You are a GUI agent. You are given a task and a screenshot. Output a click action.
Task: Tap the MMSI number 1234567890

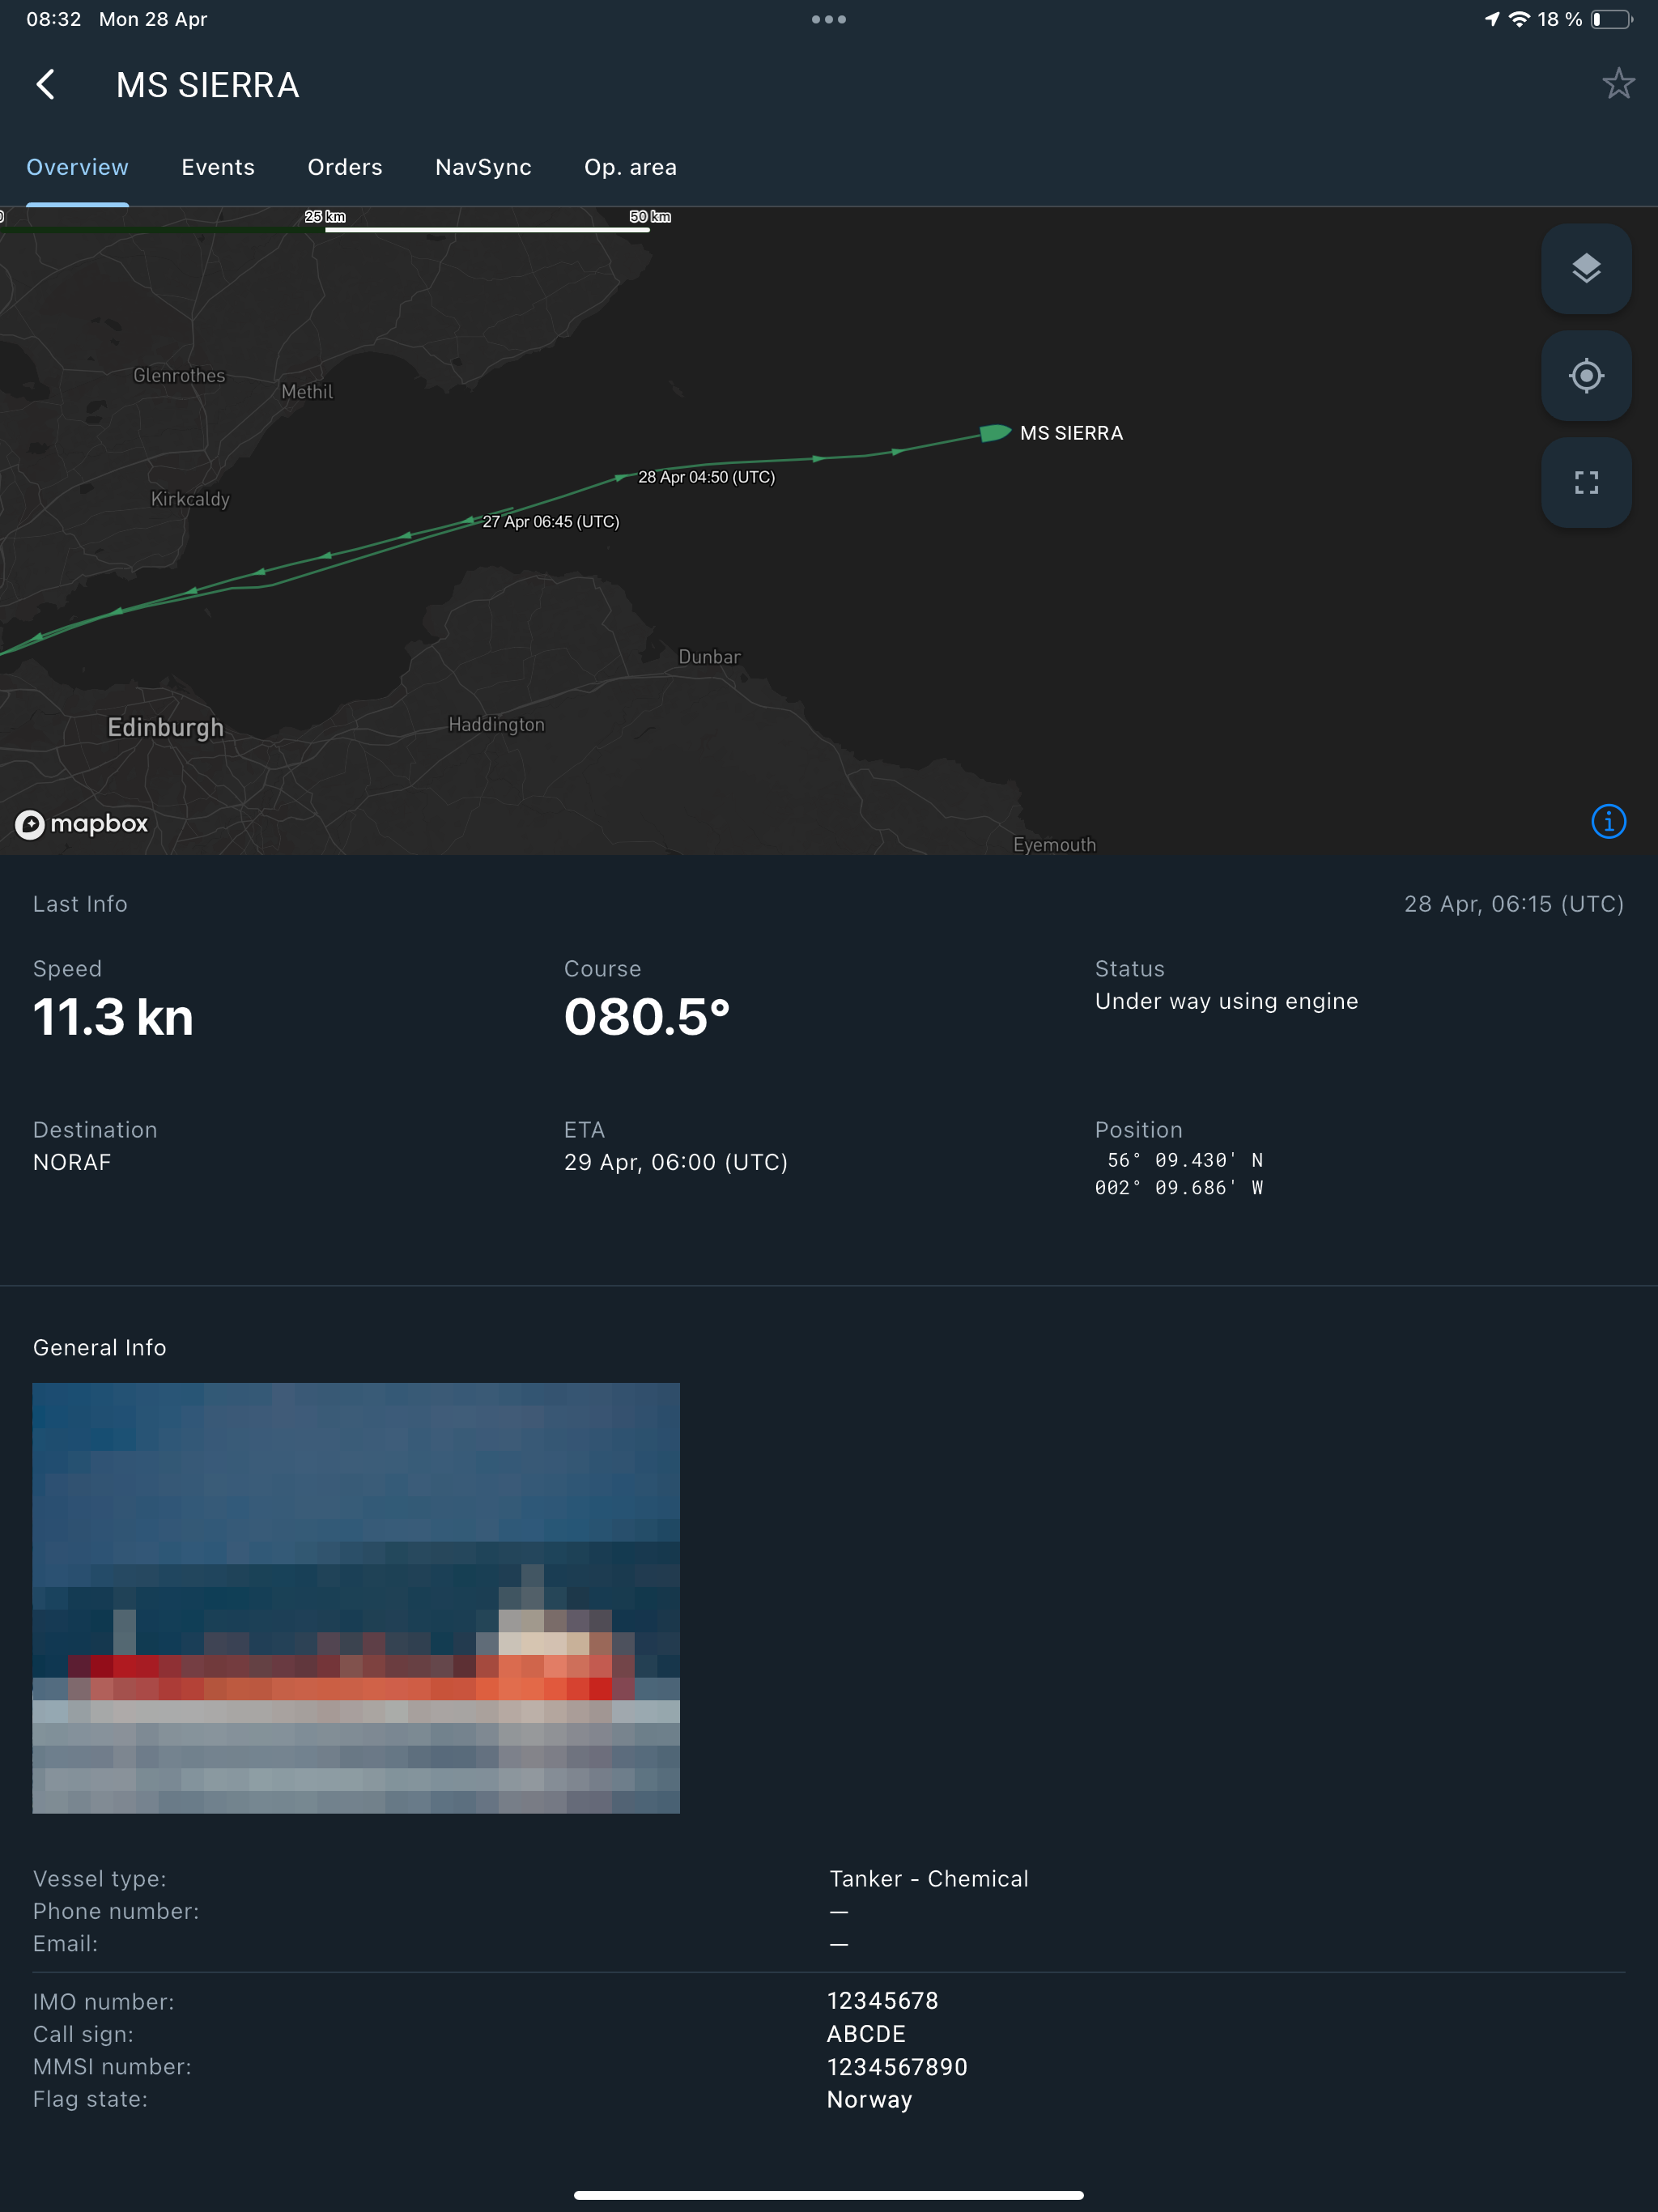tap(897, 2067)
